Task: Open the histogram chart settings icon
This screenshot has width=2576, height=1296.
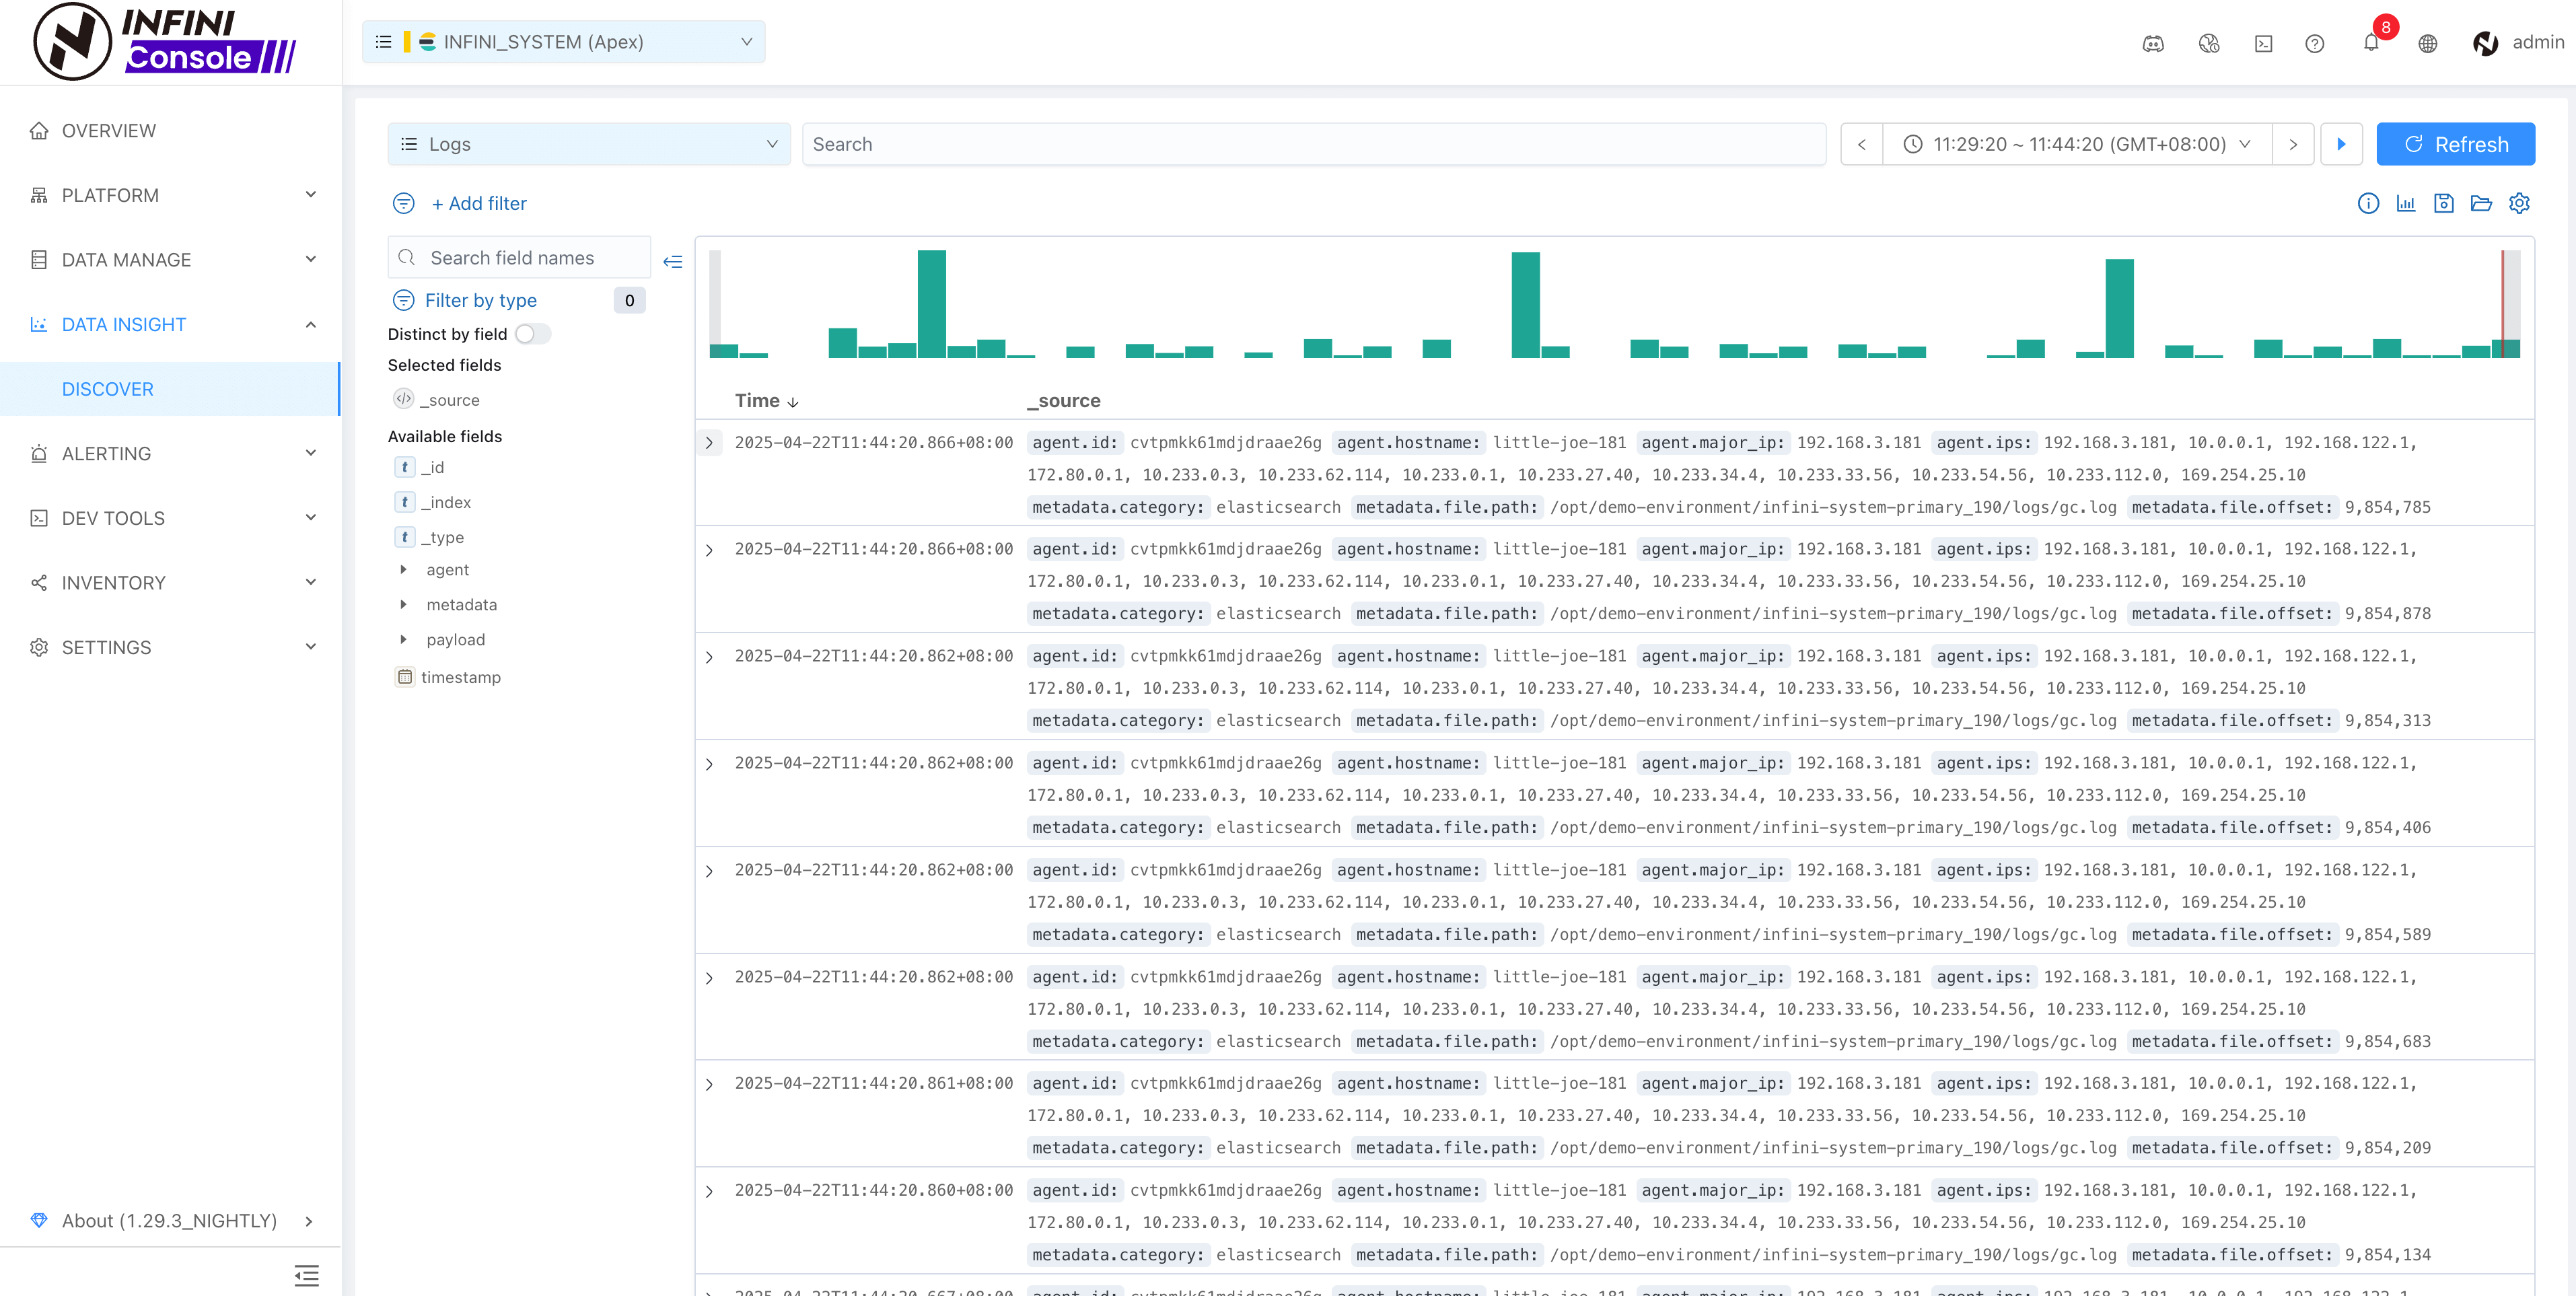Action: (2405, 203)
